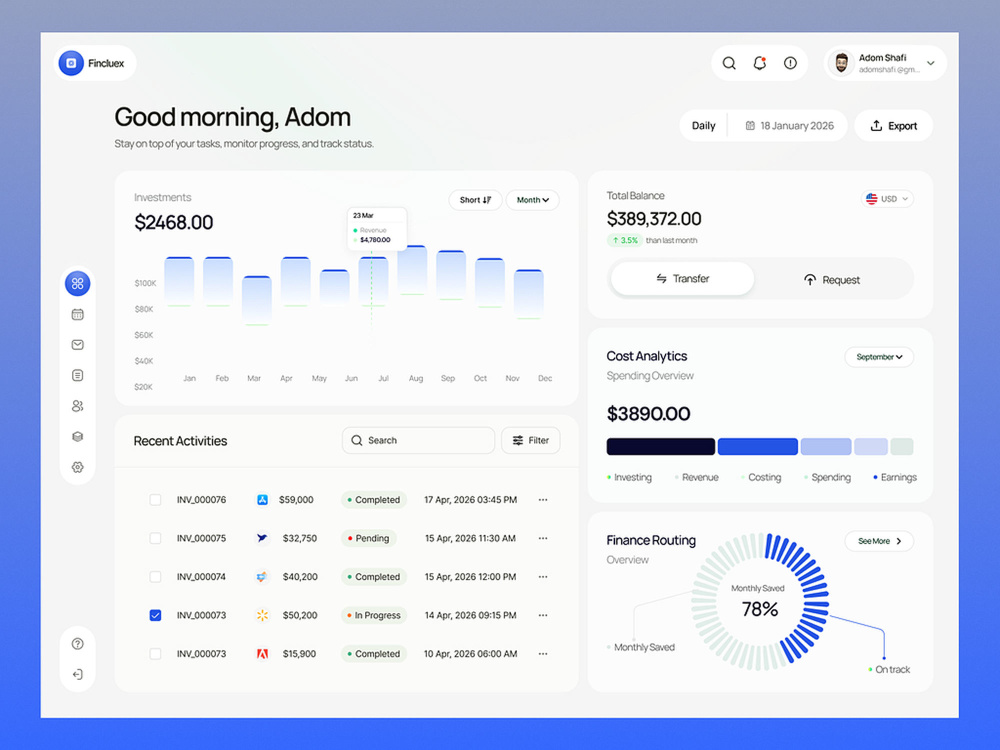The height and width of the screenshot is (750, 1000).
Task: Open dashboard grid icon in sidebar
Action: pos(78,283)
